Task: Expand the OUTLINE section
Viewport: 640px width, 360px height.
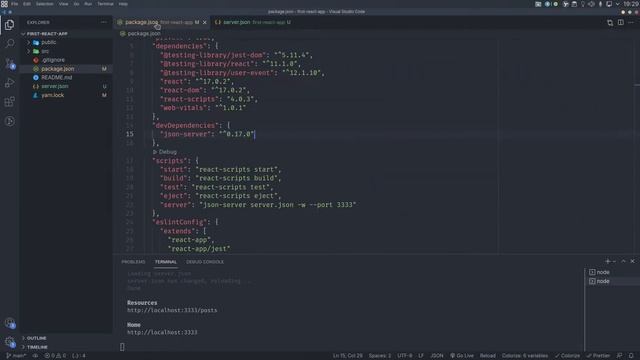Action: [36, 338]
